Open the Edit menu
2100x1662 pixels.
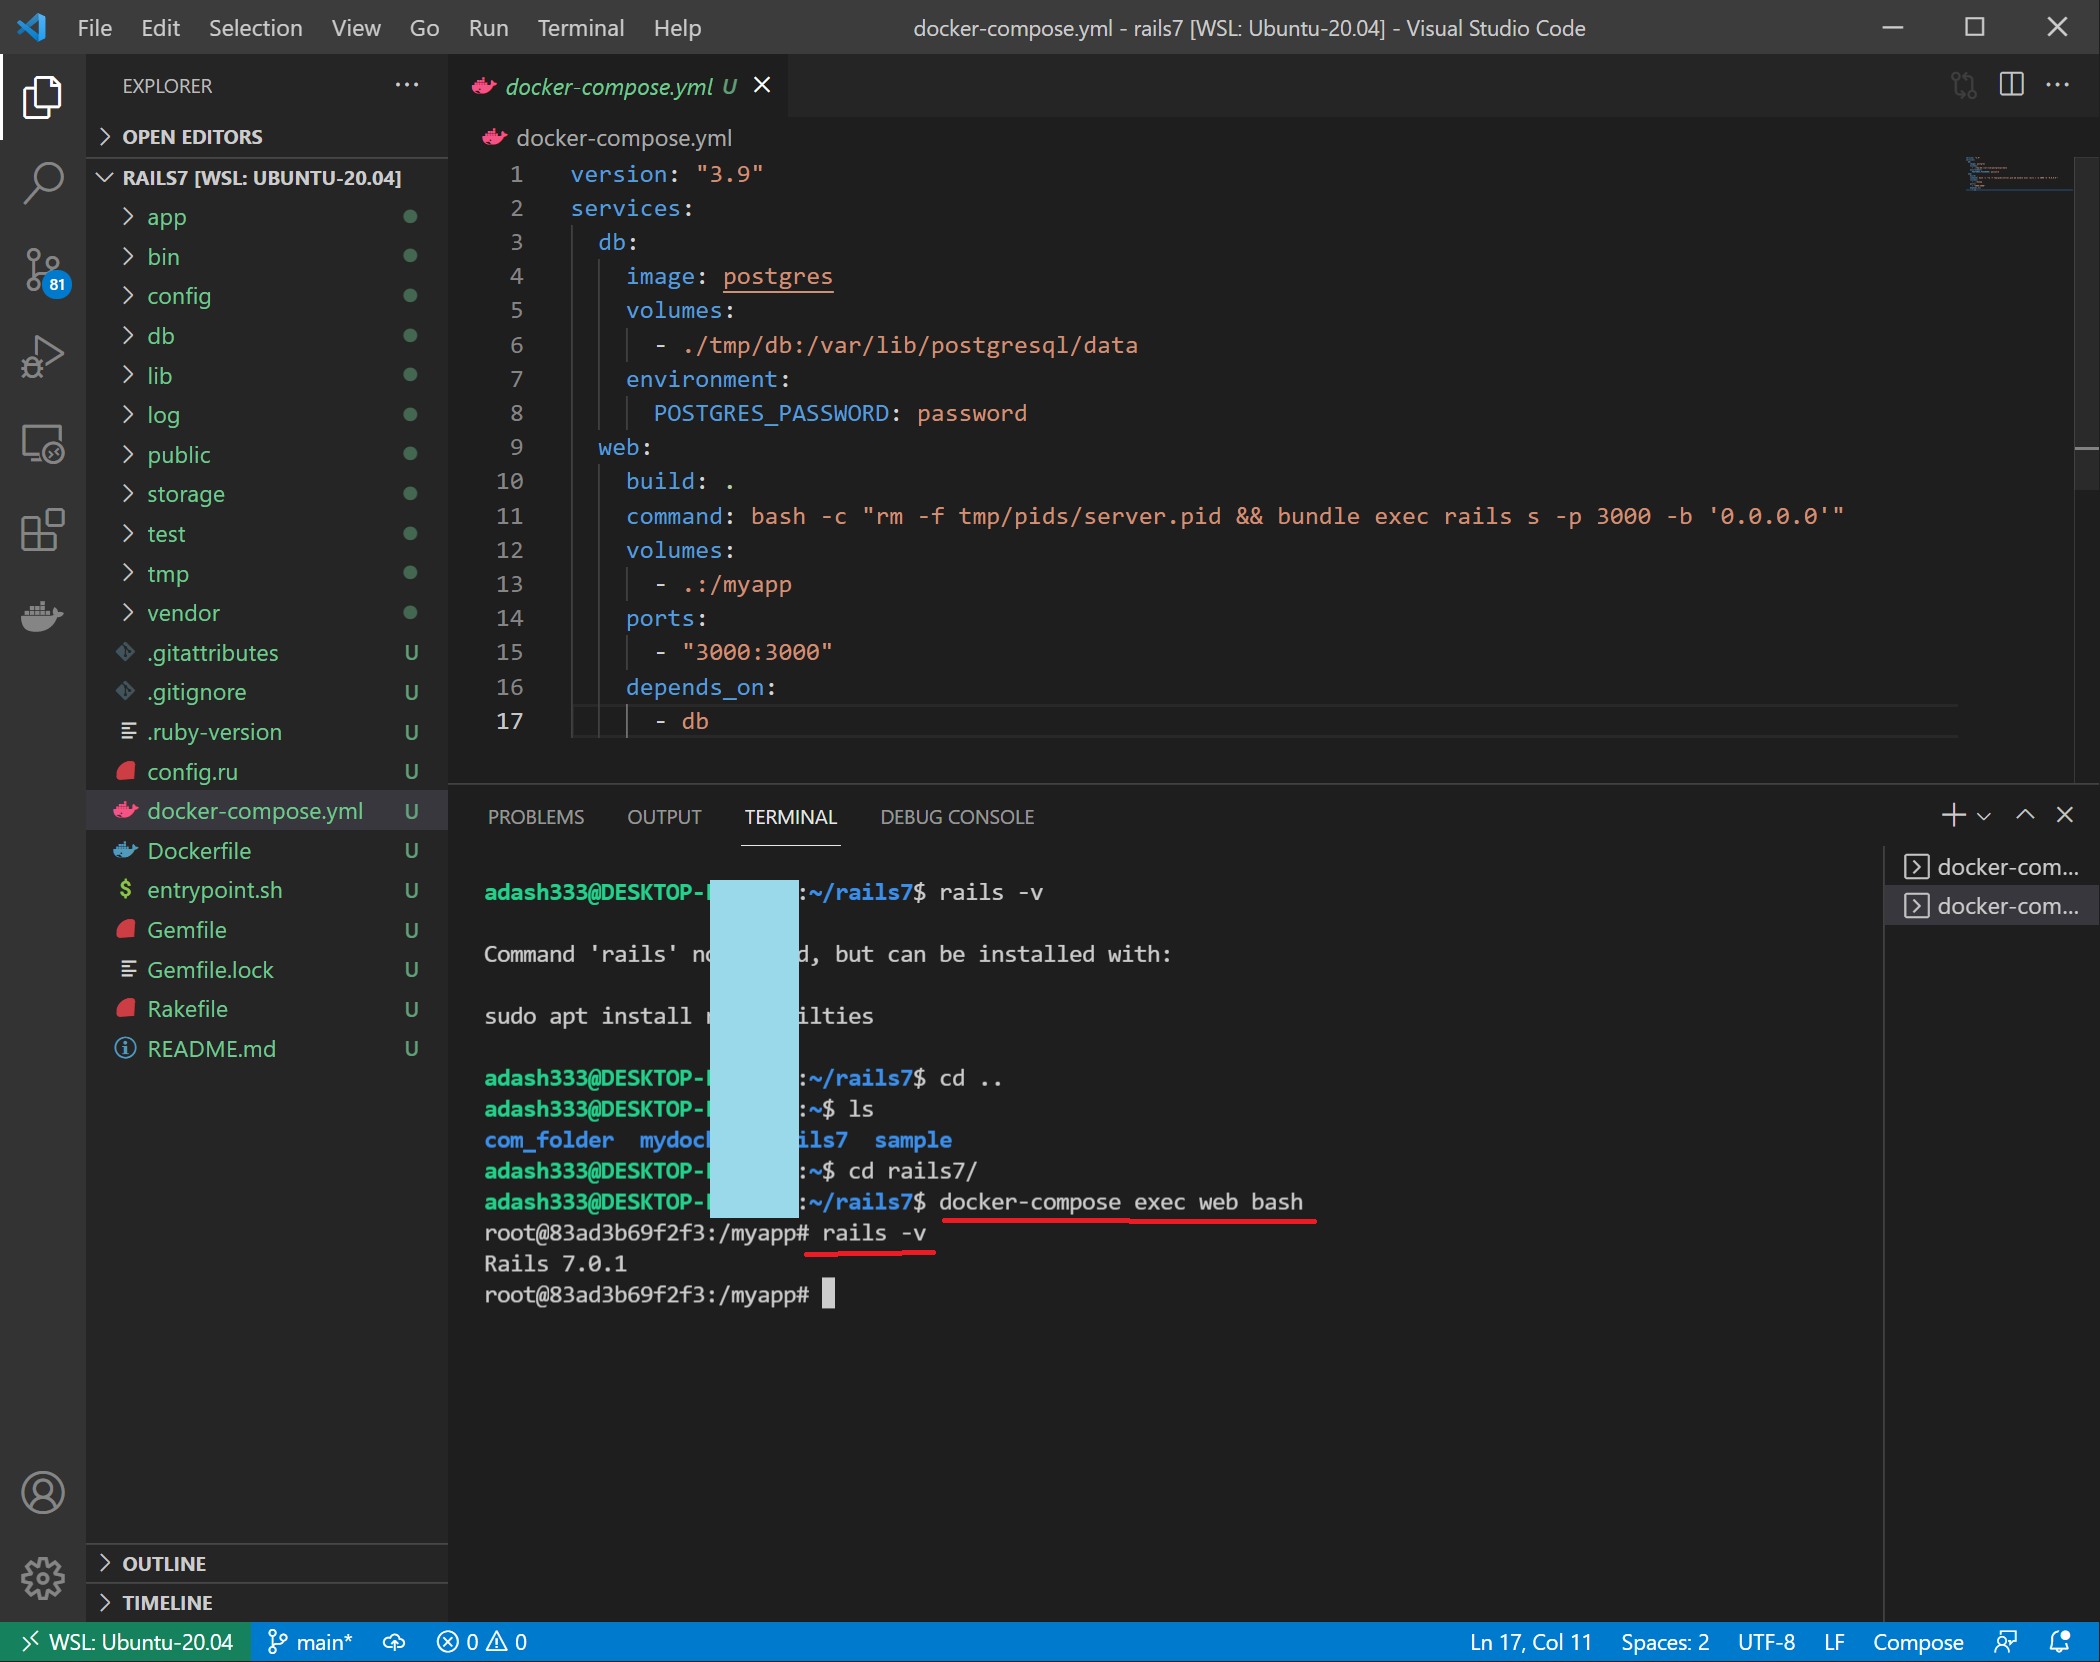click(160, 28)
